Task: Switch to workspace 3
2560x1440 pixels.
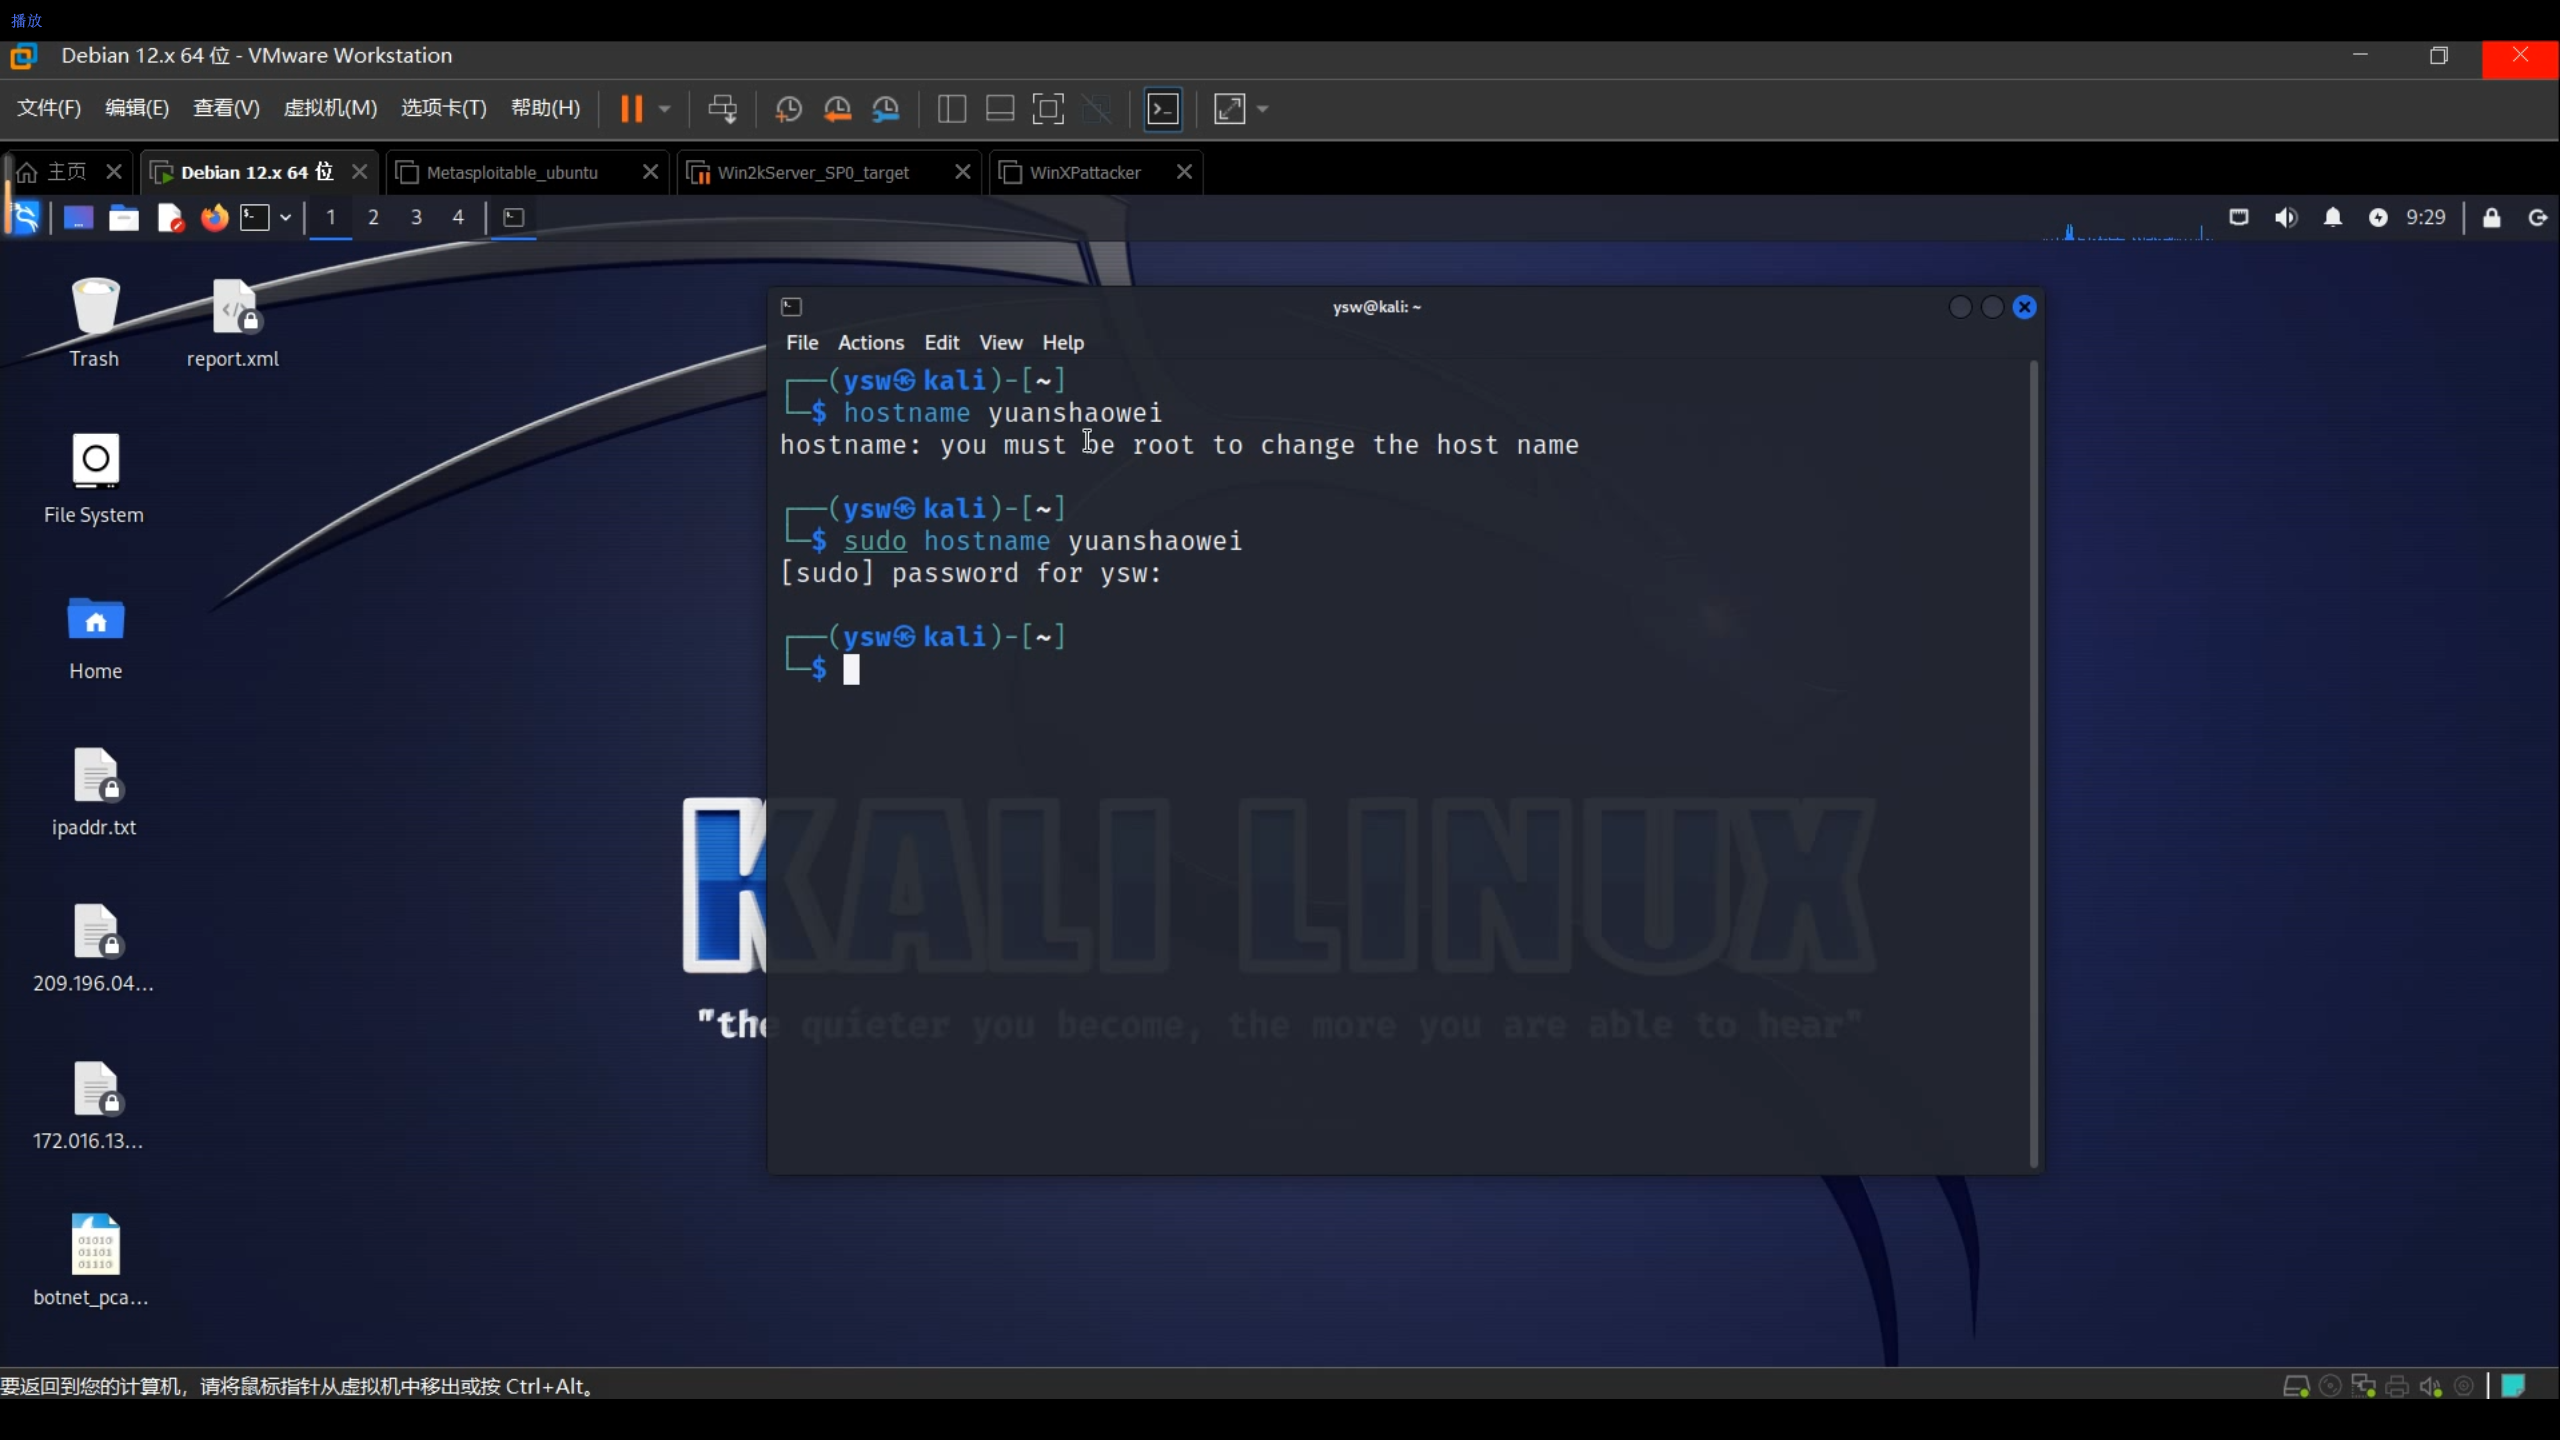Action: (416, 217)
